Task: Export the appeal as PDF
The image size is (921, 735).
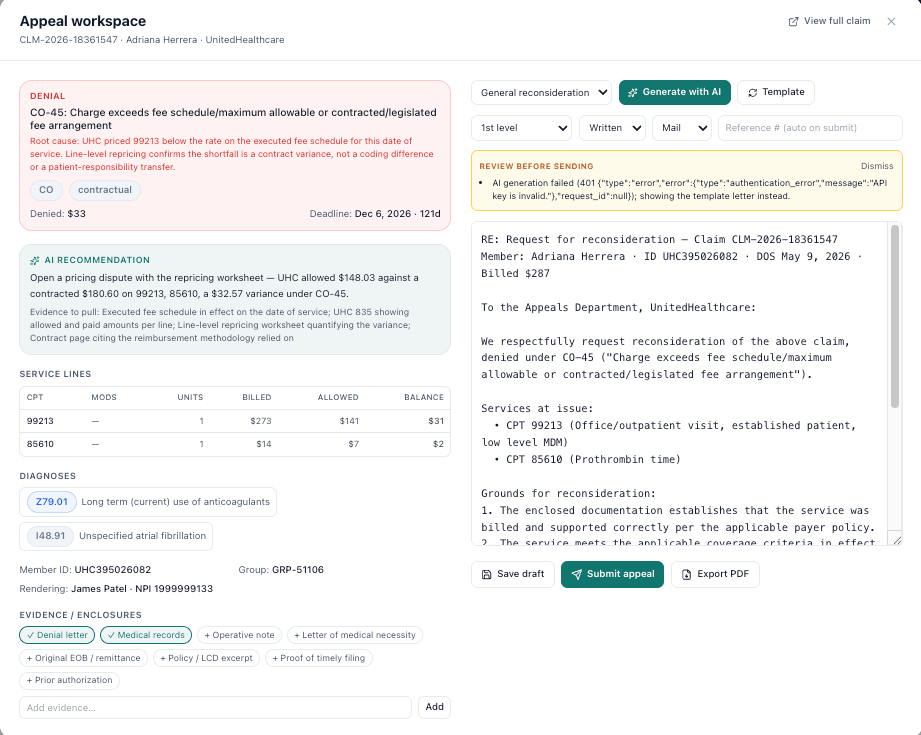Action: click(x=715, y=574)
